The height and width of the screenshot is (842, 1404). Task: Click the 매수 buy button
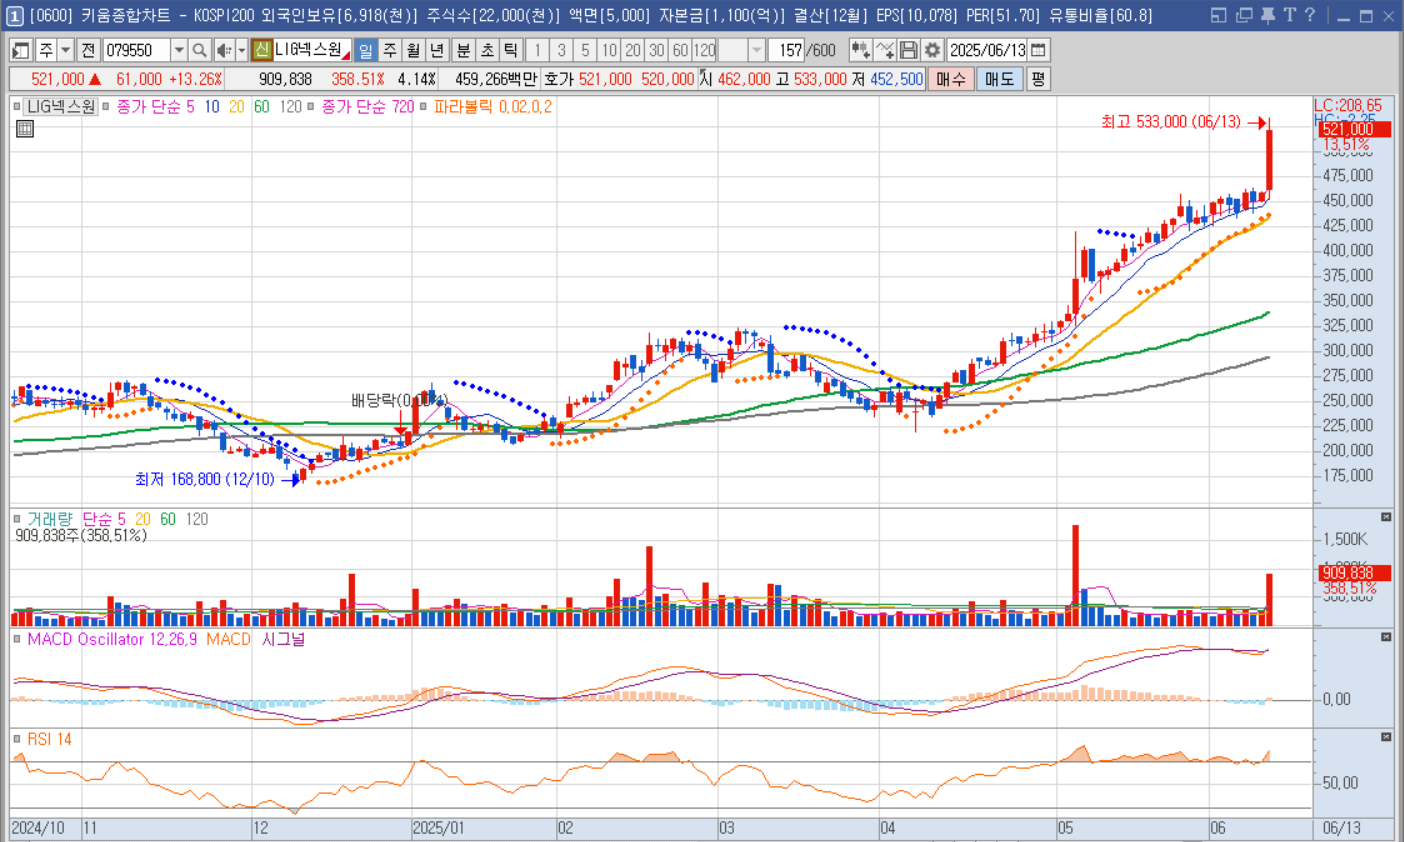(951, 79)
